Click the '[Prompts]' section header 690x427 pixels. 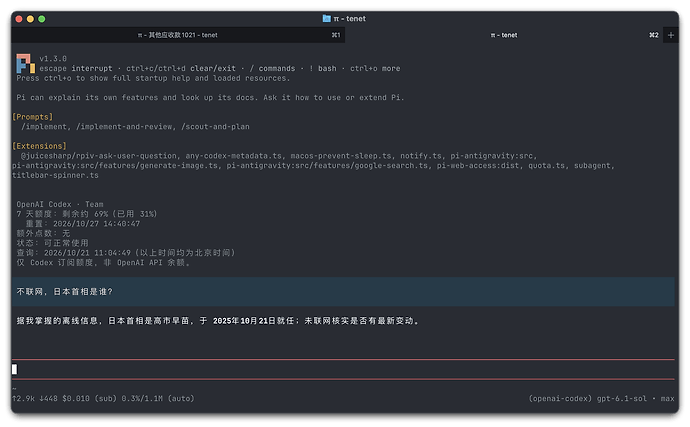coord(33,117)
